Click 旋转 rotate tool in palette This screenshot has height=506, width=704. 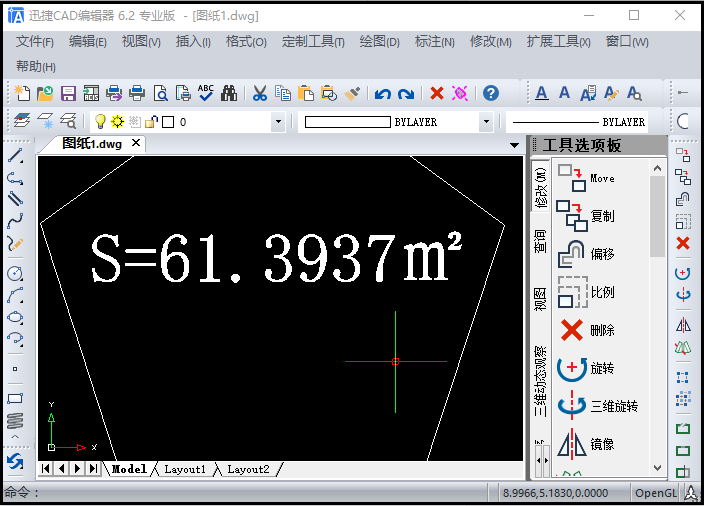(586, 368)
